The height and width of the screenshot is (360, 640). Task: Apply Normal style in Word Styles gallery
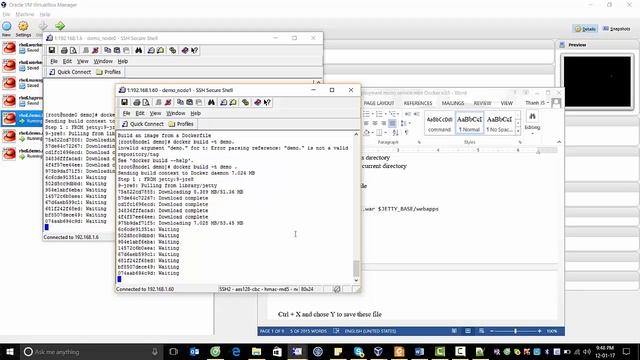[x=469, y=122]
